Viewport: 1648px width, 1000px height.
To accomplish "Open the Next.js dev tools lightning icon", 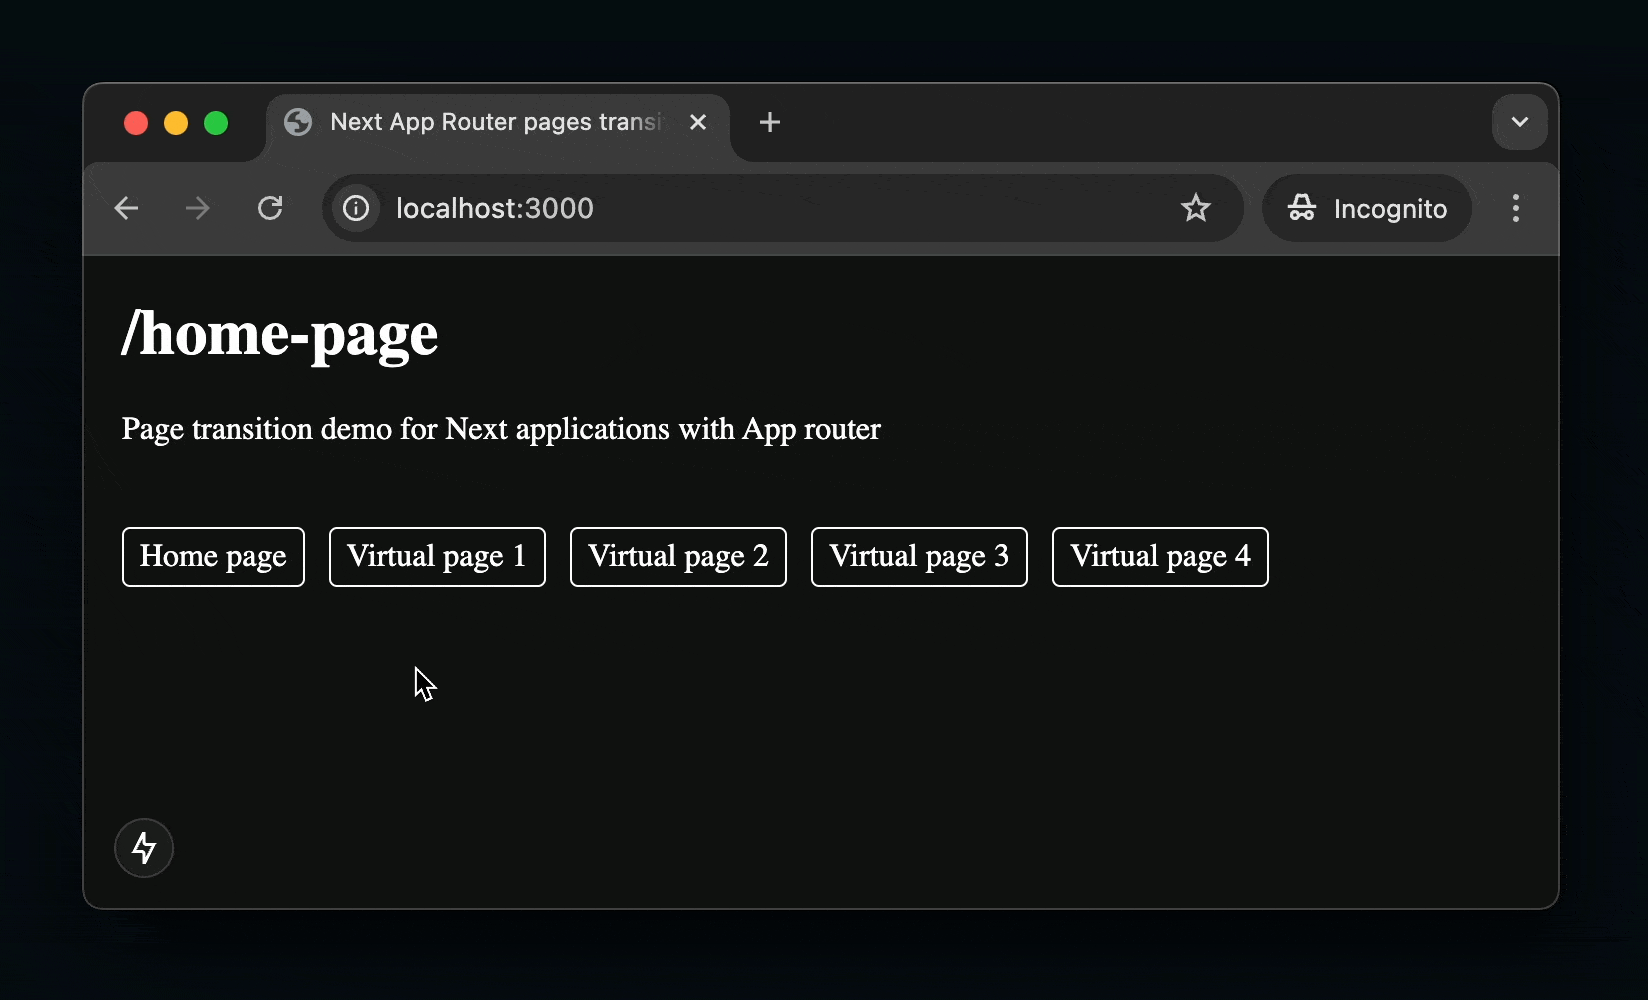I will [144, 848].
